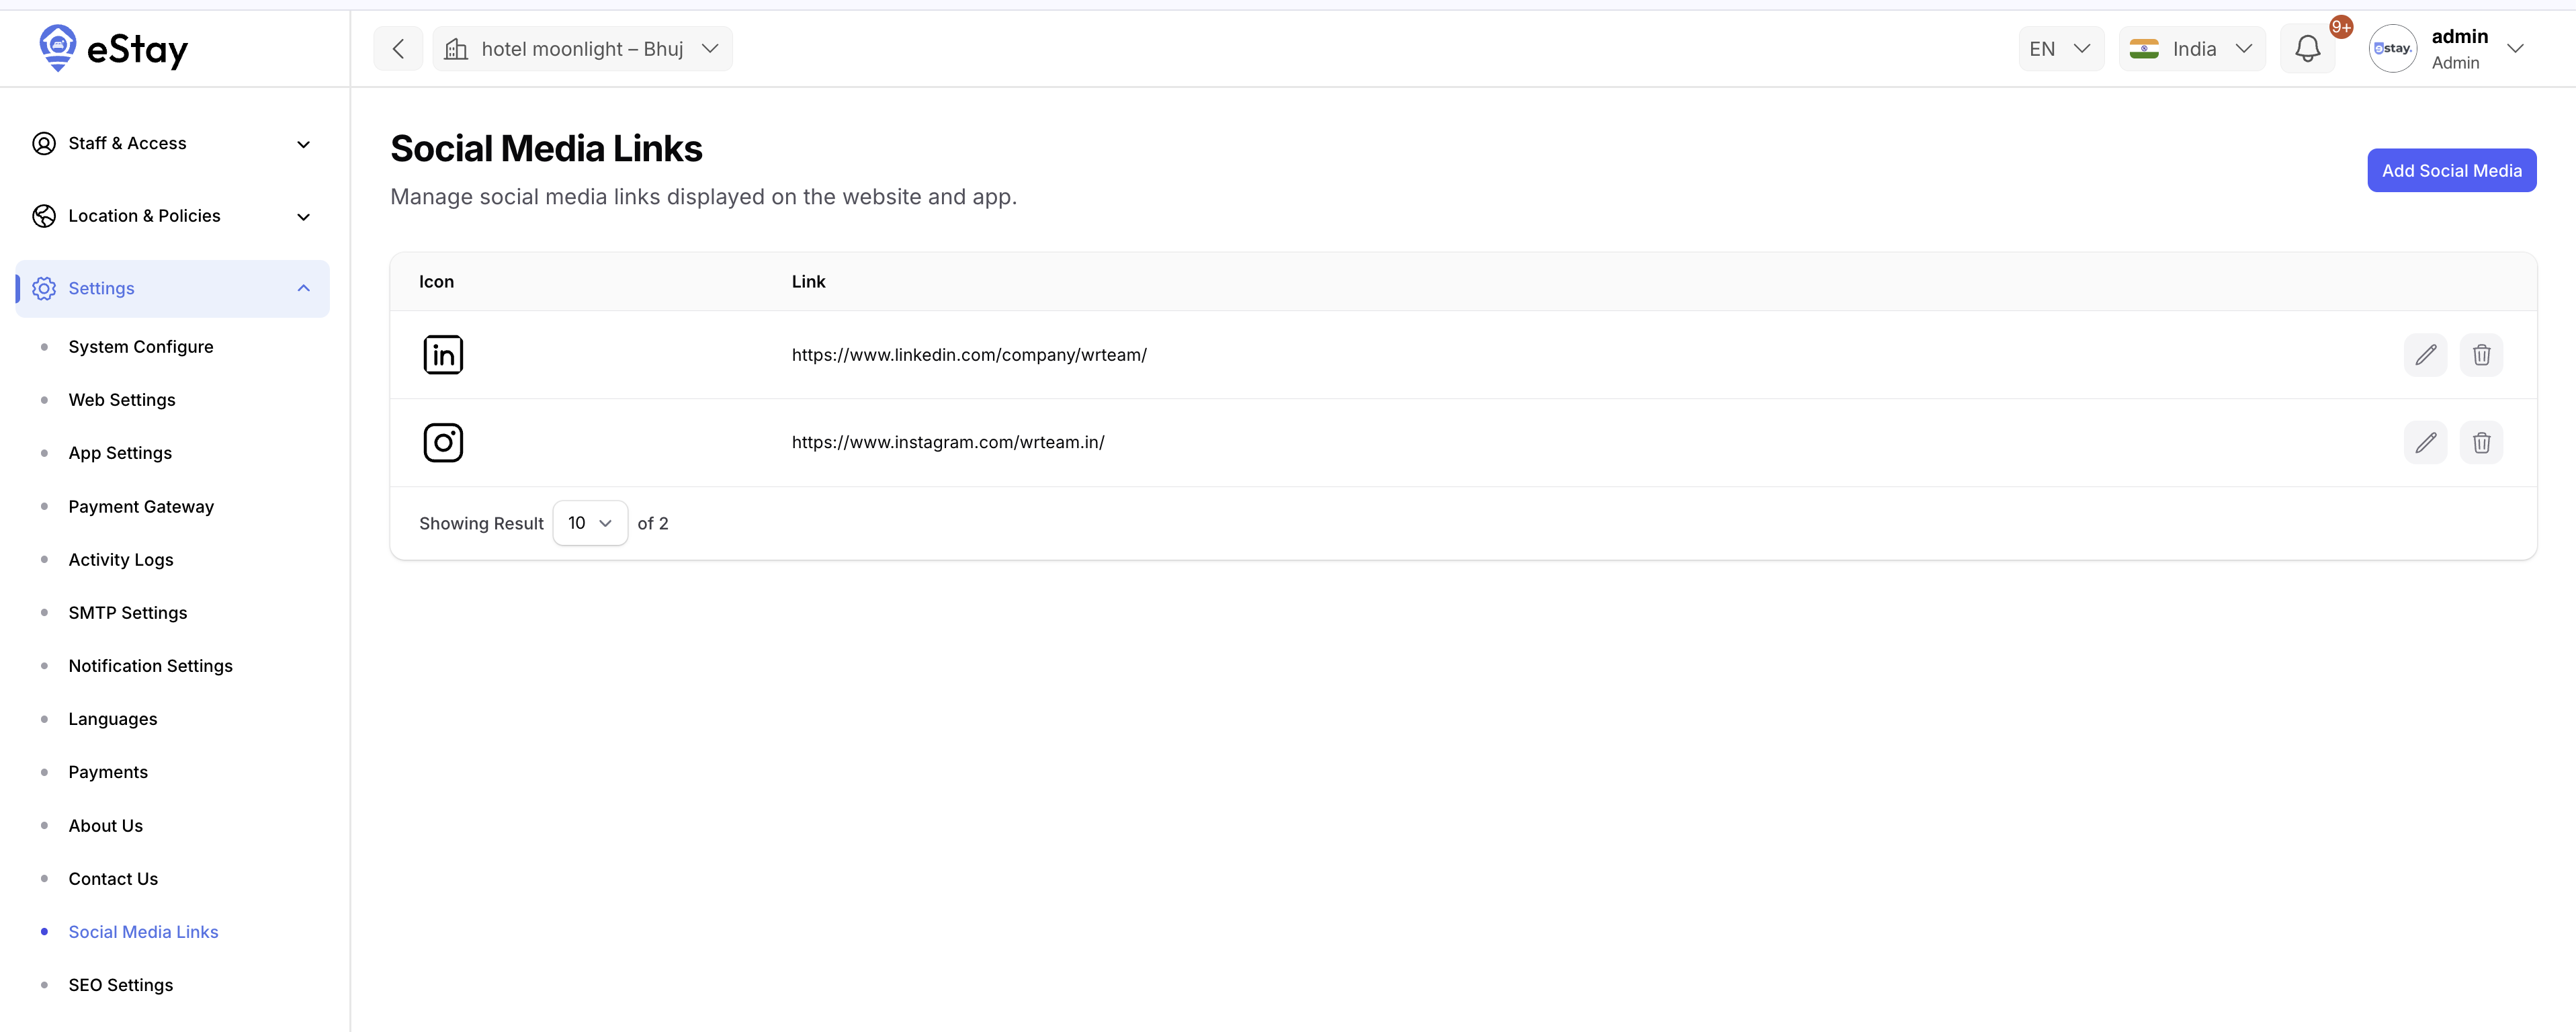This screenshot has width=2576, height=1032.
Task: Open SMTP Settings
Action: (128, 613)
